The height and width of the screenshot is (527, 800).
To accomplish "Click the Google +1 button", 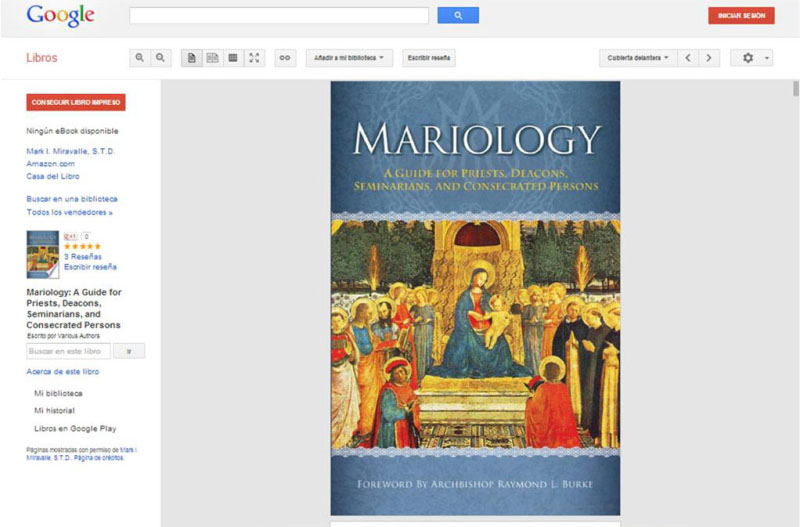I will pyautogui.click(x=70, y=236).
